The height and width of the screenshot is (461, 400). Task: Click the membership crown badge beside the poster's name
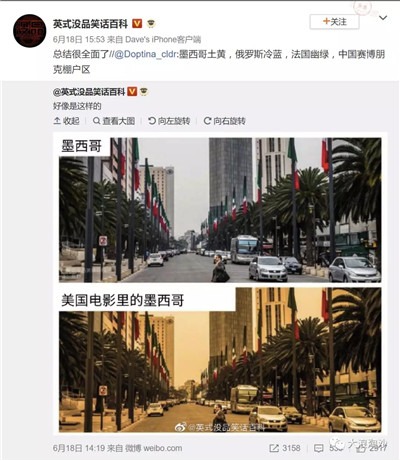point(151,24)
